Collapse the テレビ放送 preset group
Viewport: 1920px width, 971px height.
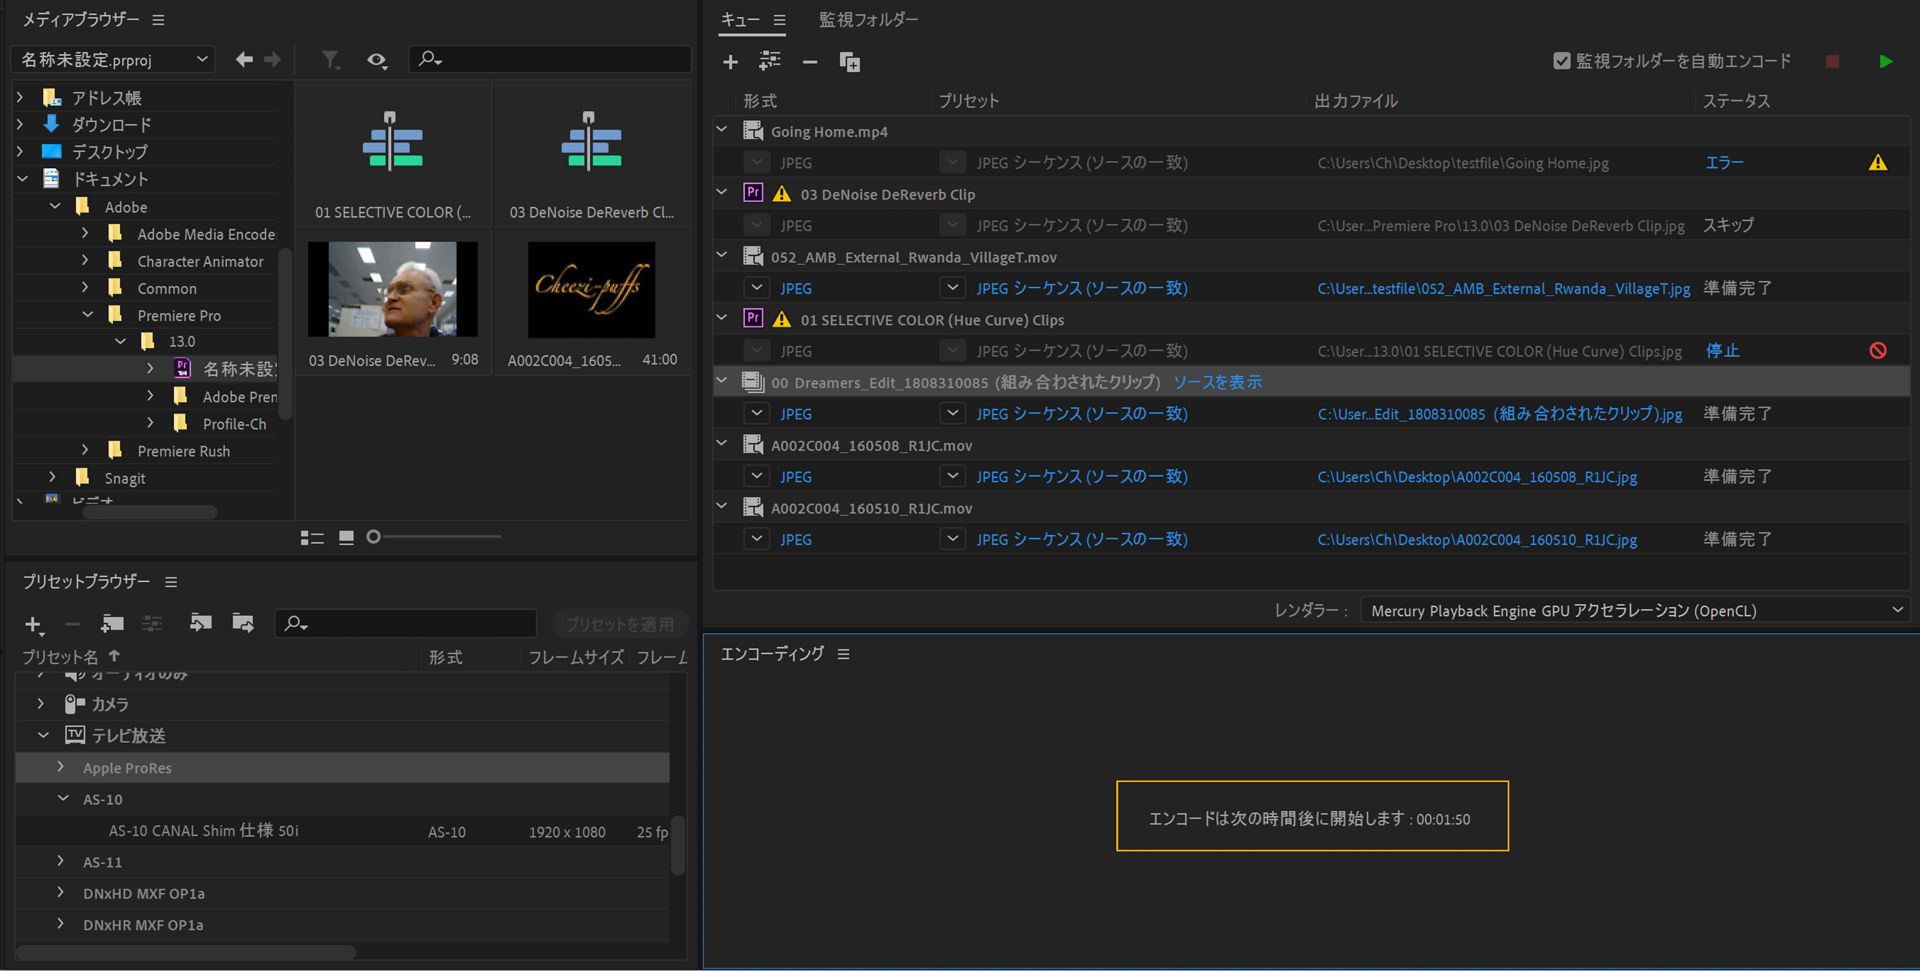pos(43,735)
